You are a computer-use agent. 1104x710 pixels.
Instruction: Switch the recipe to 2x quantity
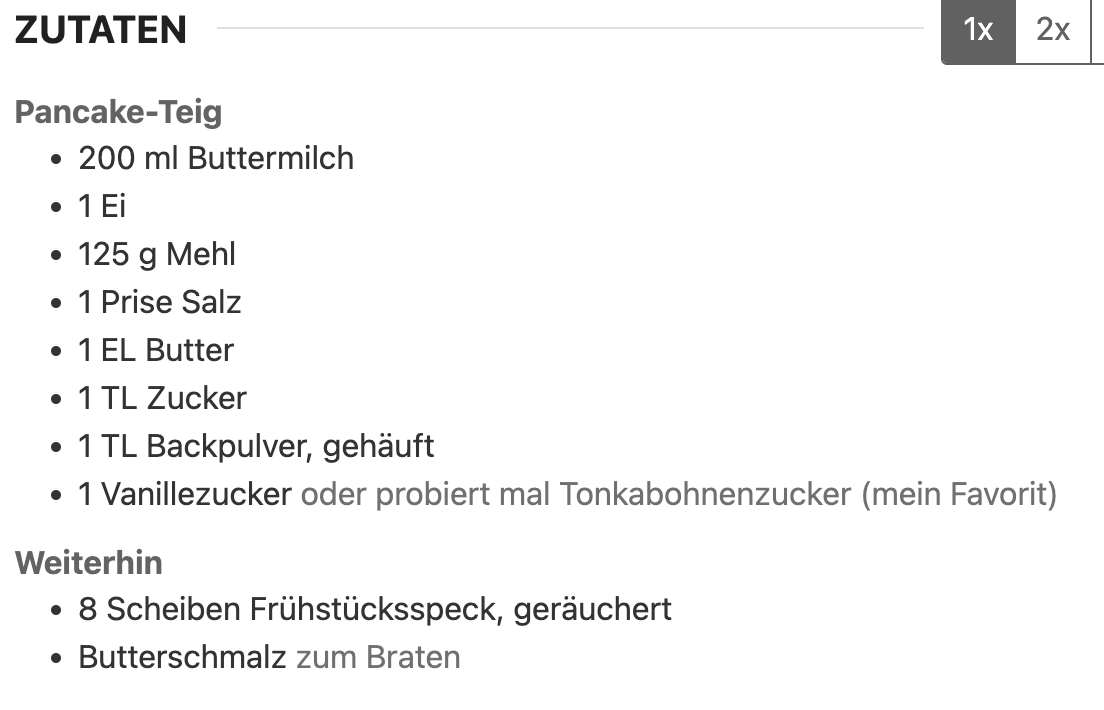click(1053, 31)
